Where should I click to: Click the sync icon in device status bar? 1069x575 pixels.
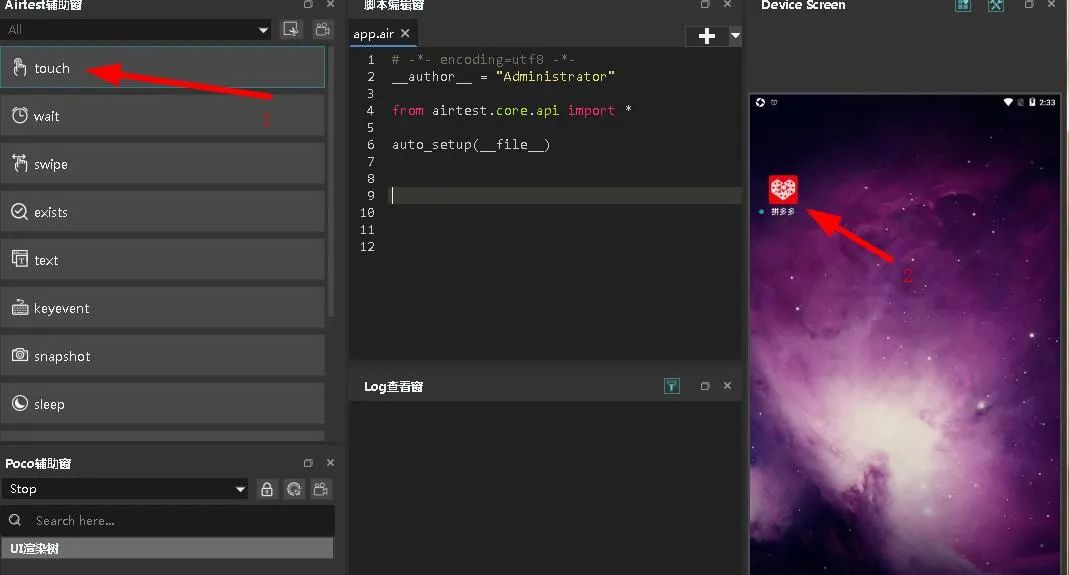click(x=760, y=102)
